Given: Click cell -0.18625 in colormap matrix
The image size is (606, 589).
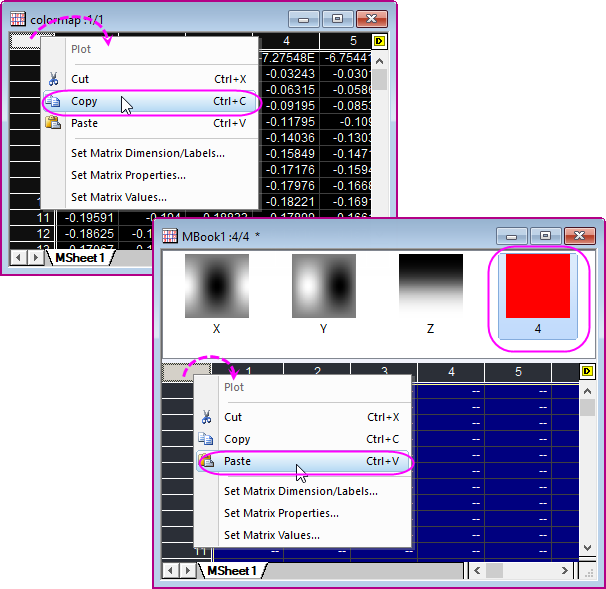Looking at the screenshot, I should 88,234.
